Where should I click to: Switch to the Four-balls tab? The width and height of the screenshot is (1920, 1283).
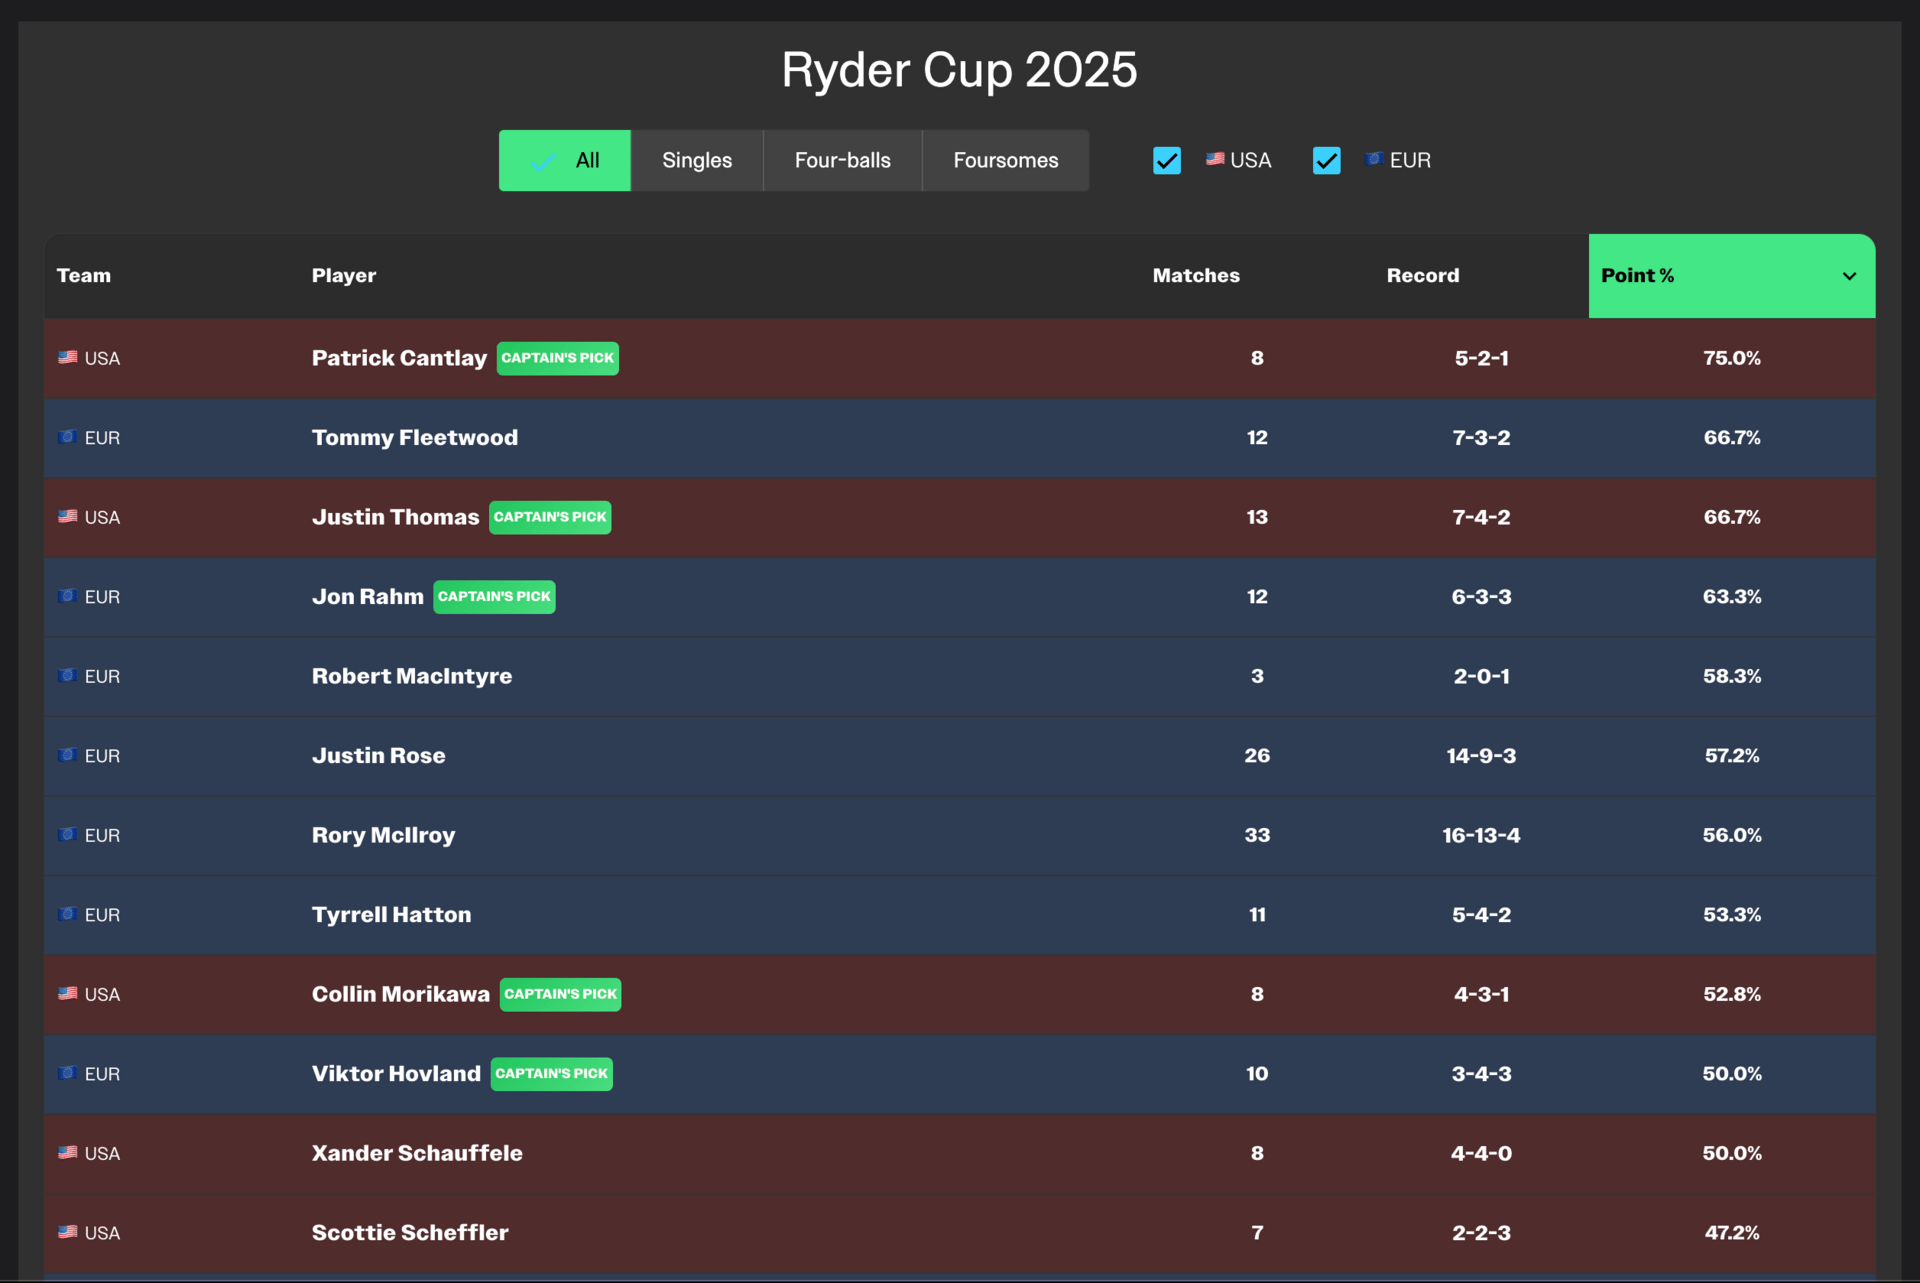point(842,160)
